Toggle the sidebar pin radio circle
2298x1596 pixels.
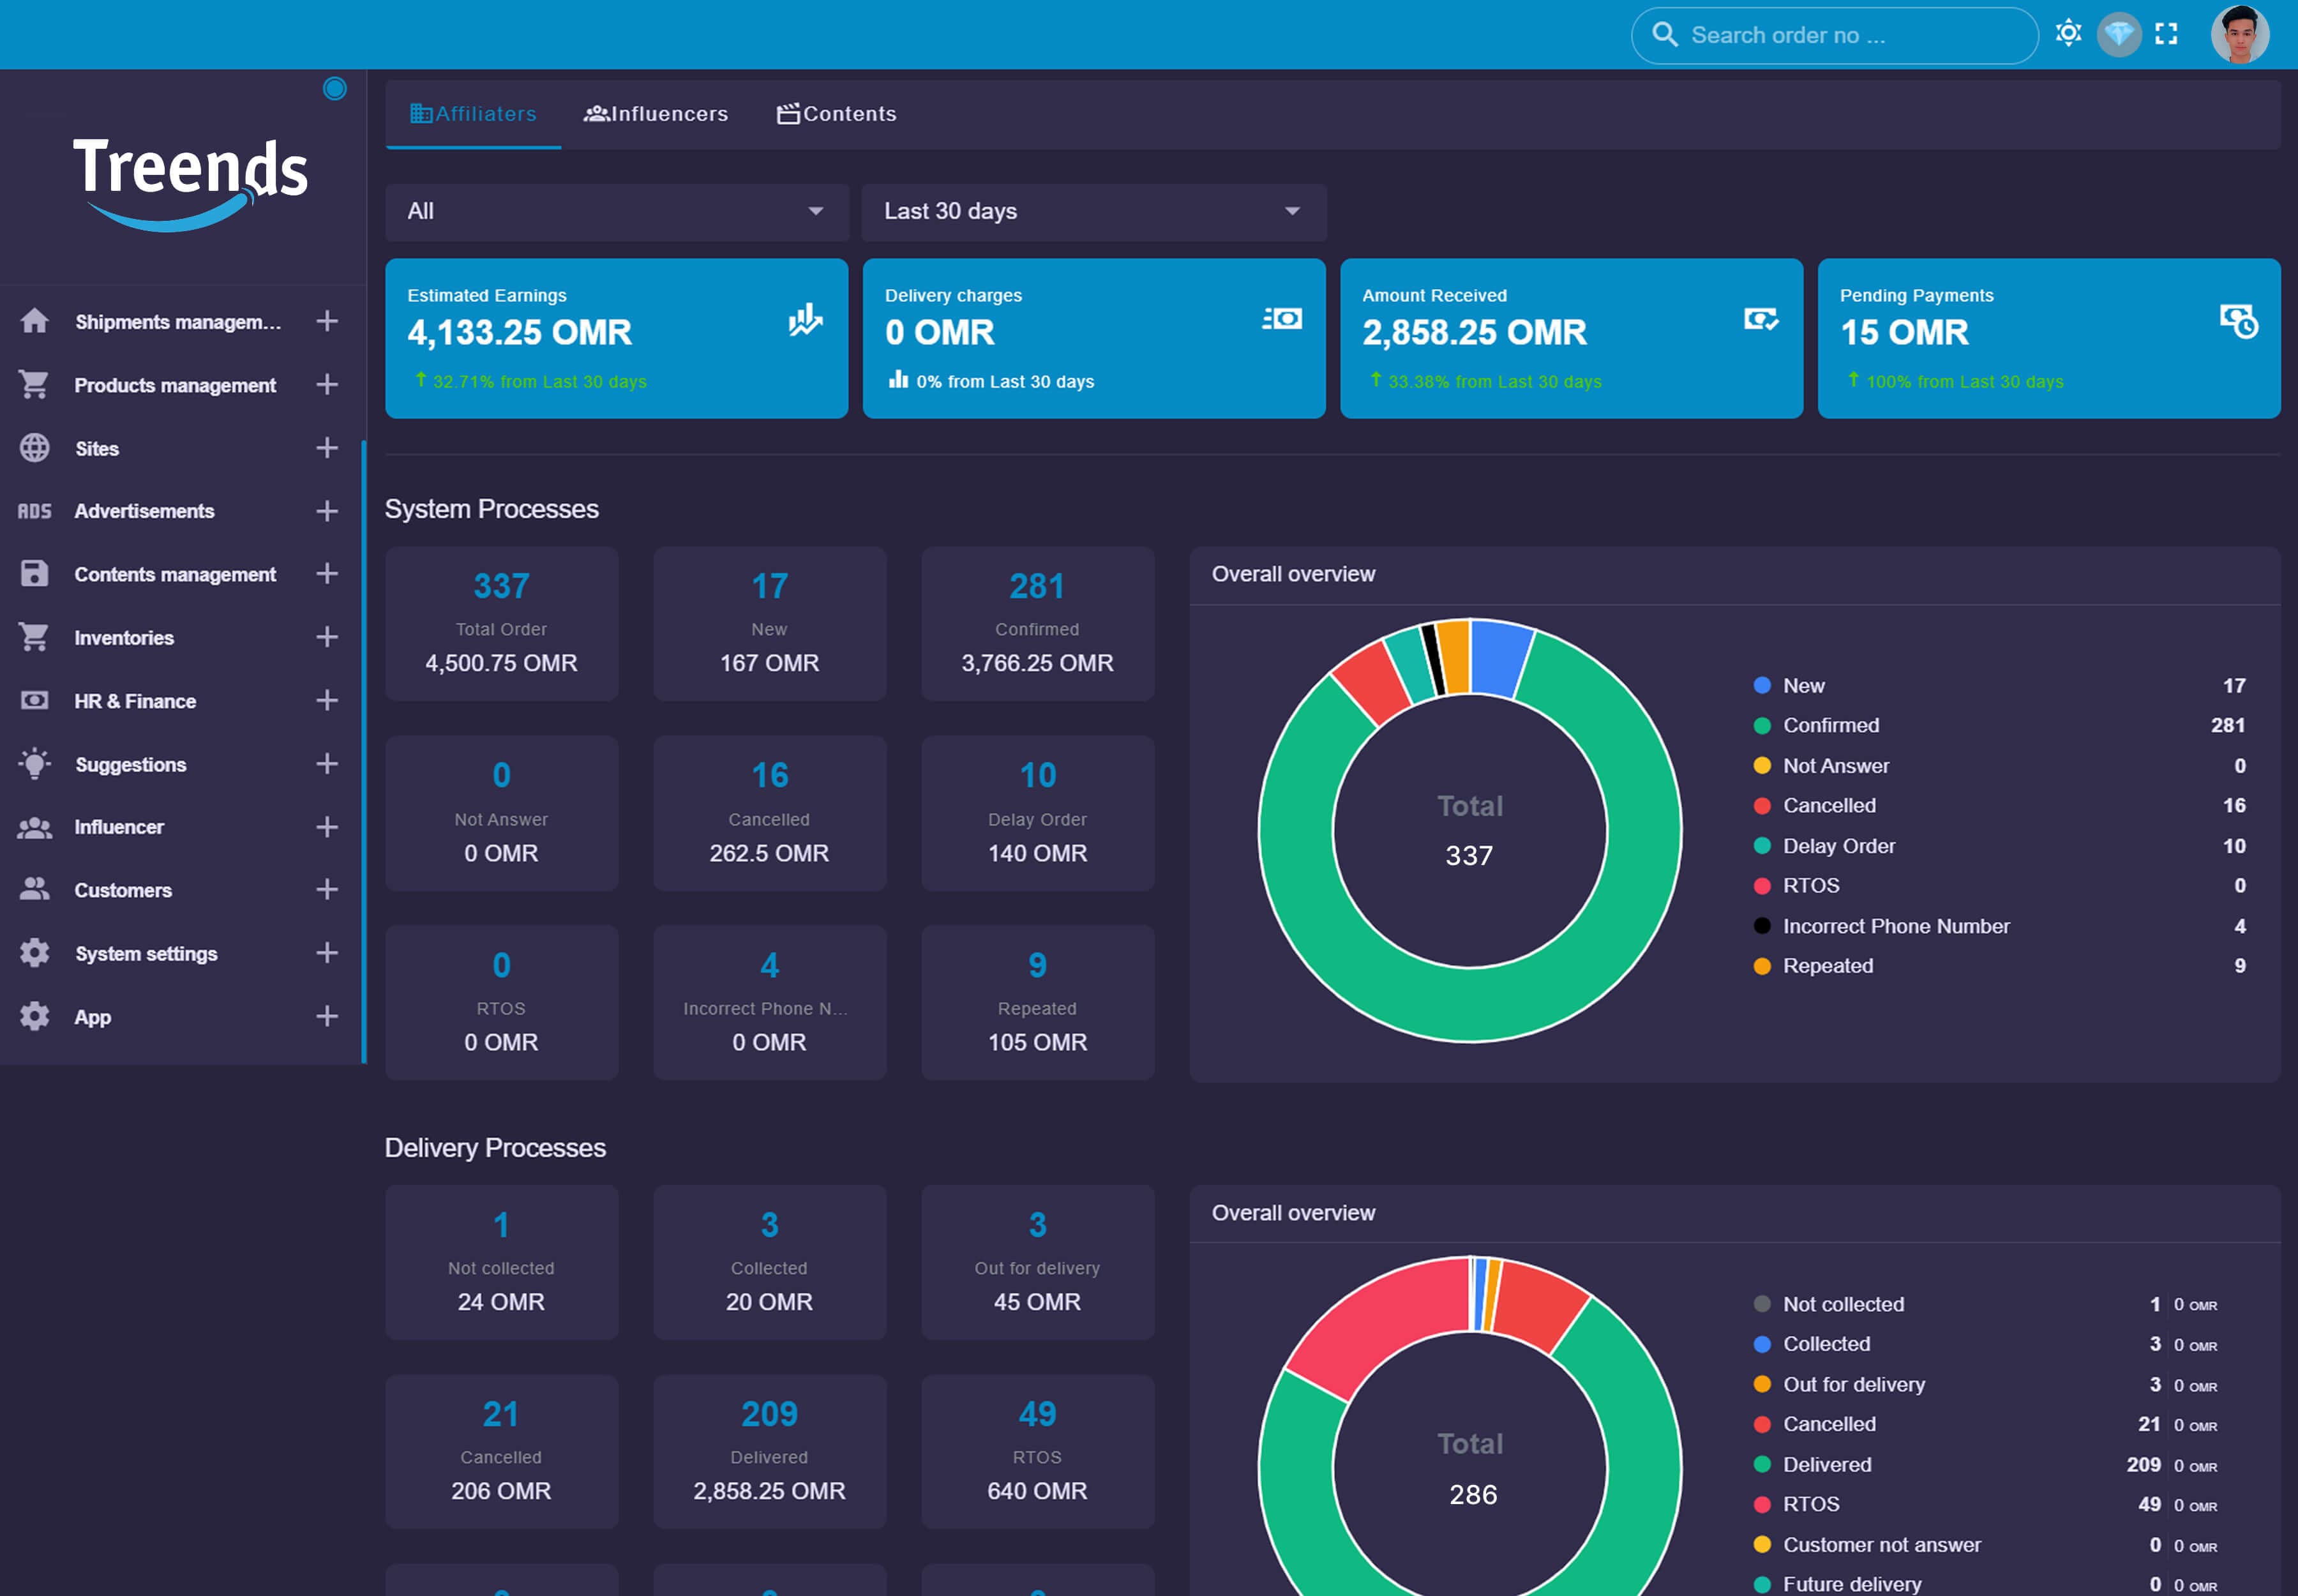[x=335, y=89]
